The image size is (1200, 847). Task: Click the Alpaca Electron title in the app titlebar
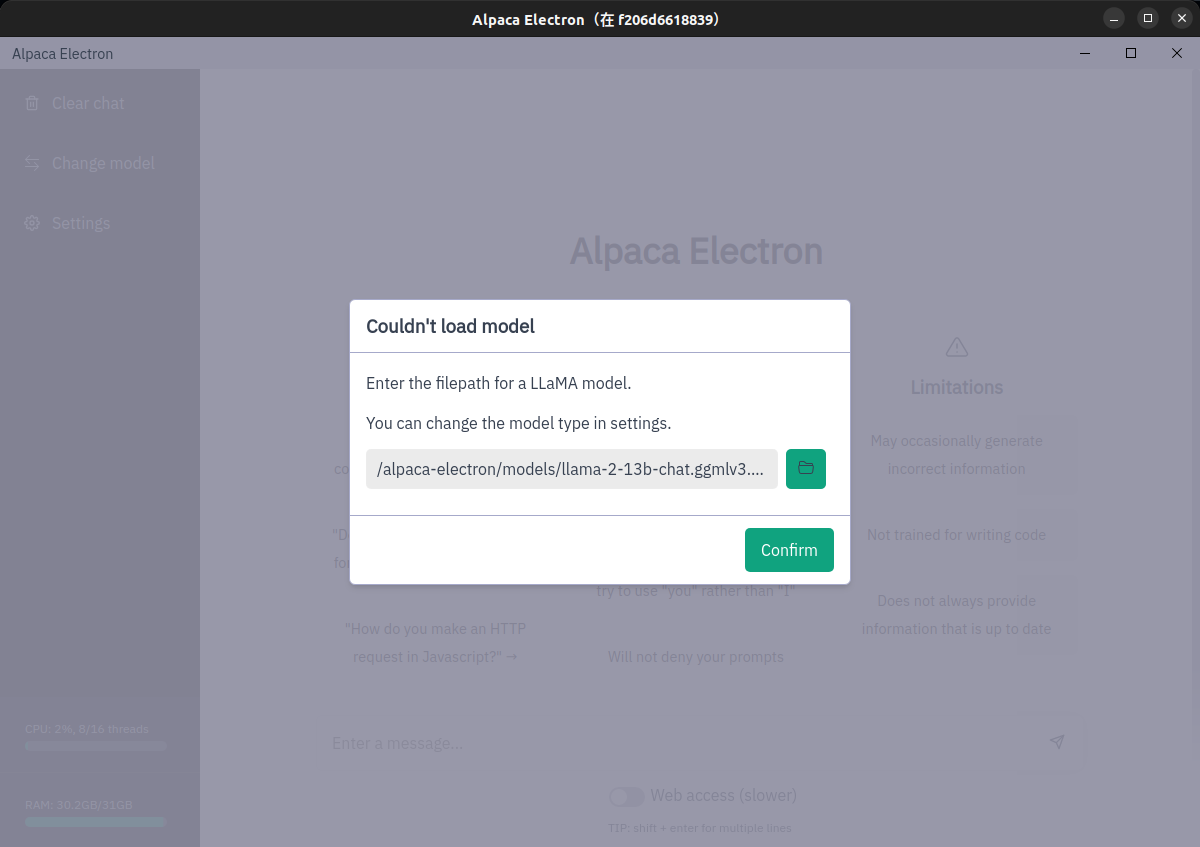click(62, 53)
